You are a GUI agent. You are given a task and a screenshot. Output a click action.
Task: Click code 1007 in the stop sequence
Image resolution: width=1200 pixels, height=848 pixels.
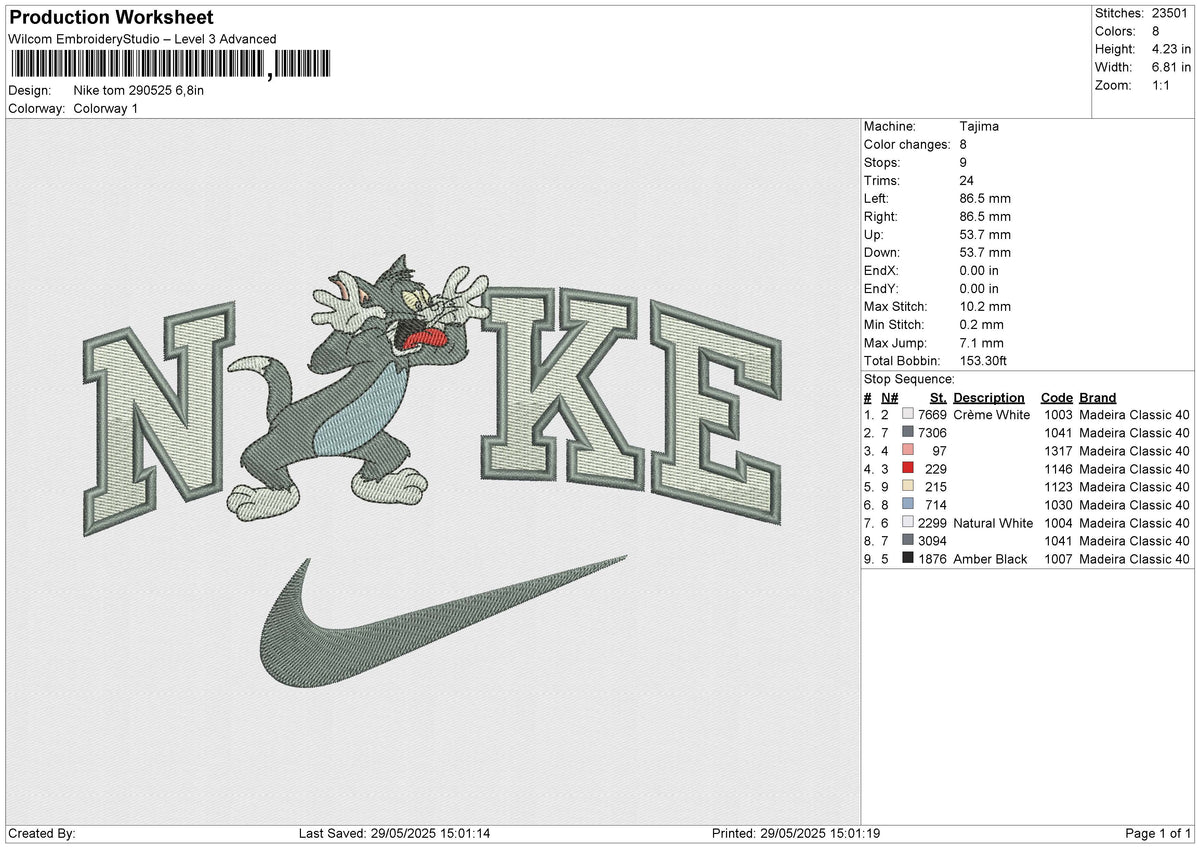[1058, 558]
